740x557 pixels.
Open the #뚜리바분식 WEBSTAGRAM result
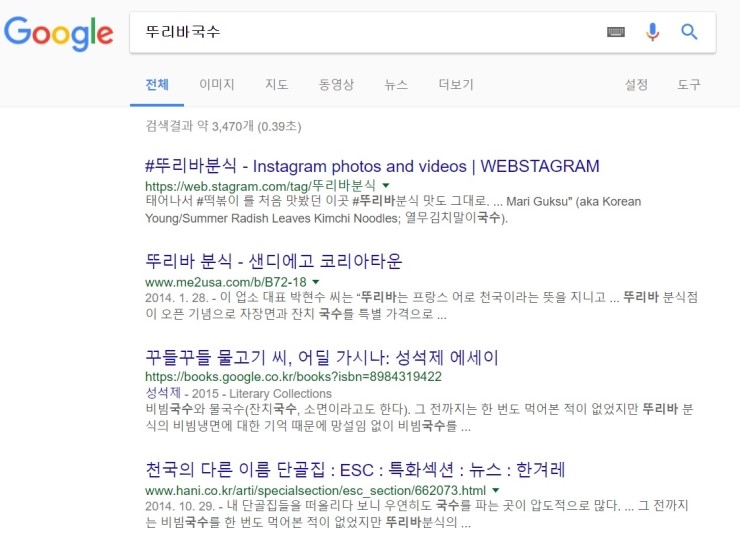point(372,166)
